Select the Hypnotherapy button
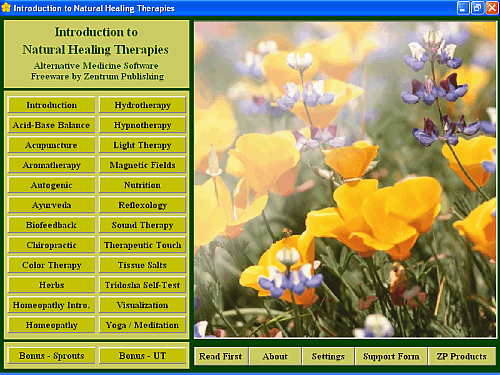Image resolution: width=500 pixels, height=375 pixels. (x=143, y=125)
